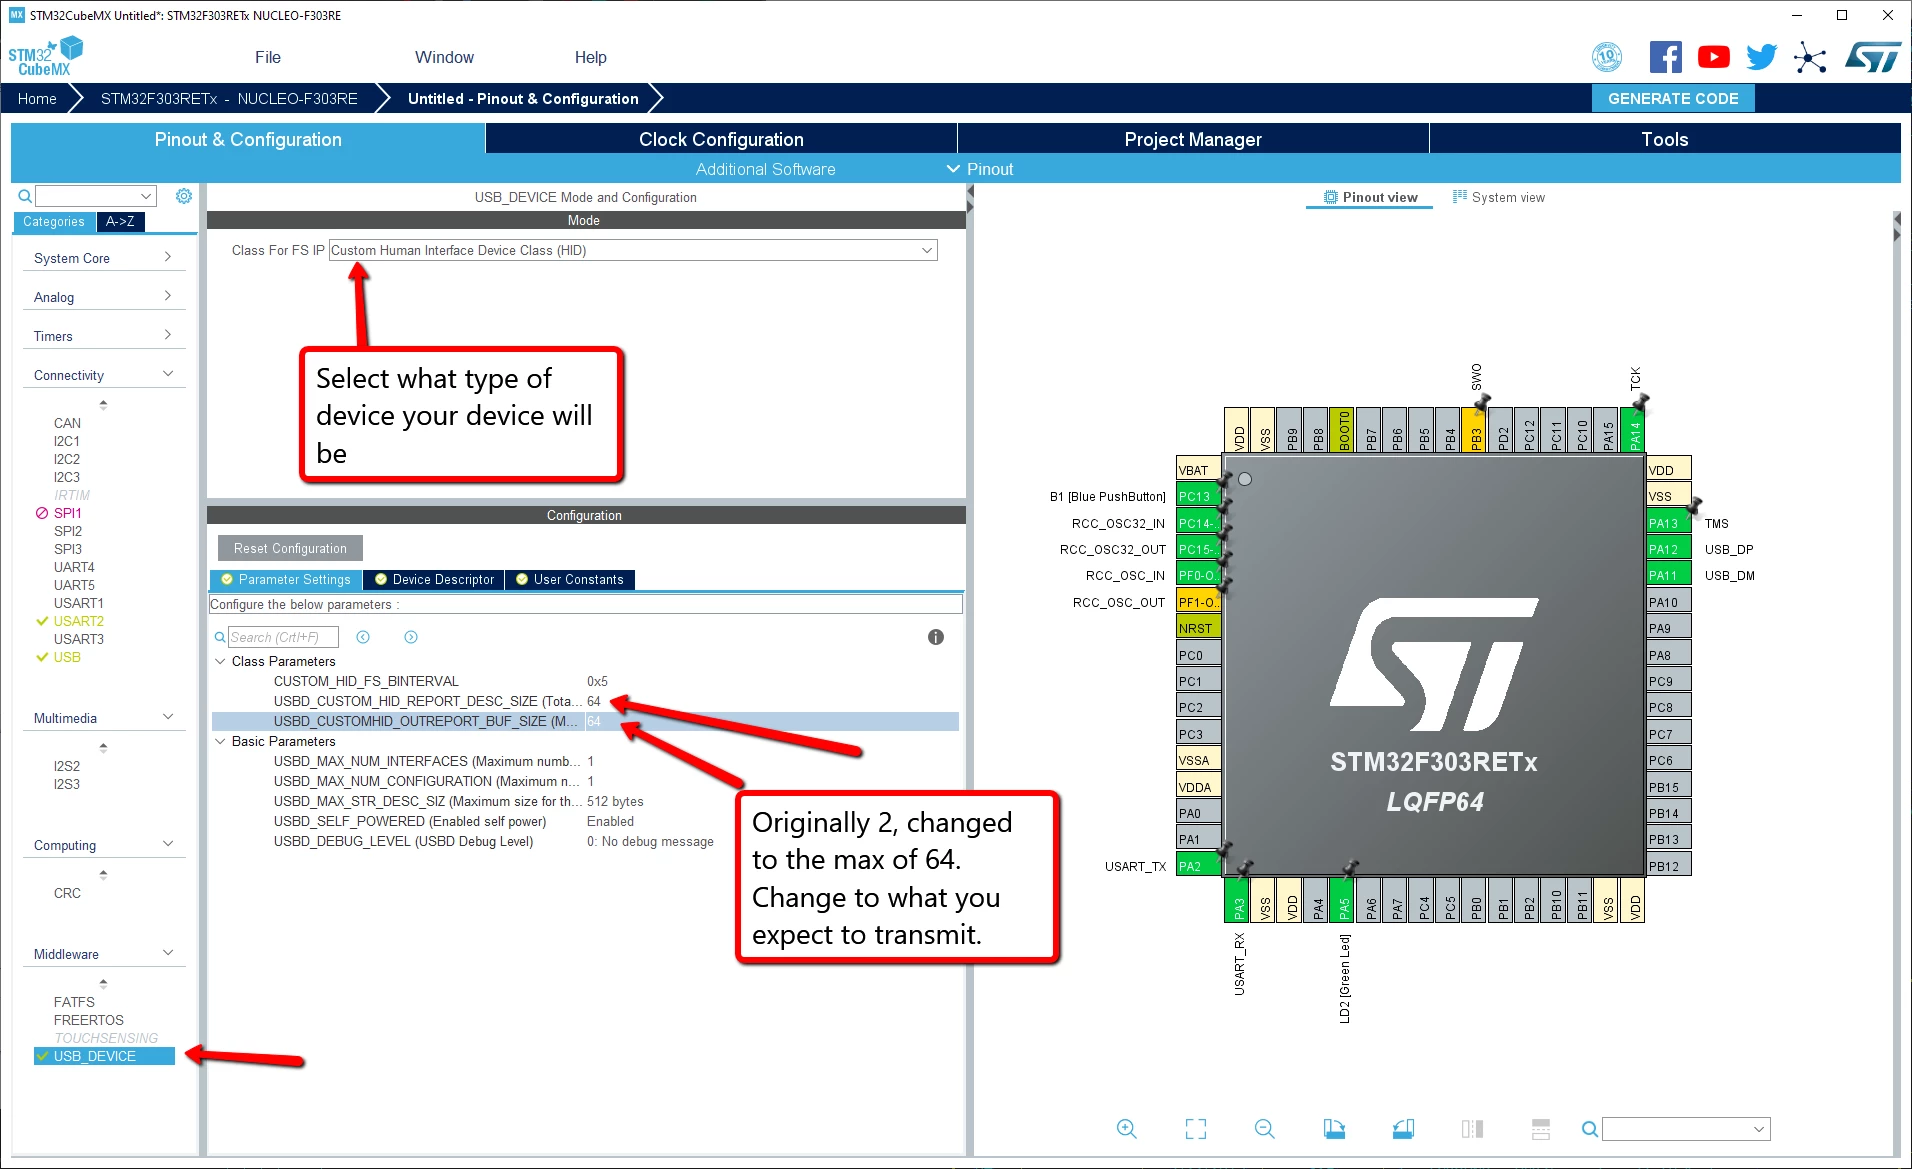Go to next parameter search result
The width and height of the screenshot is (1912, 1169).
tap(411, 637)
